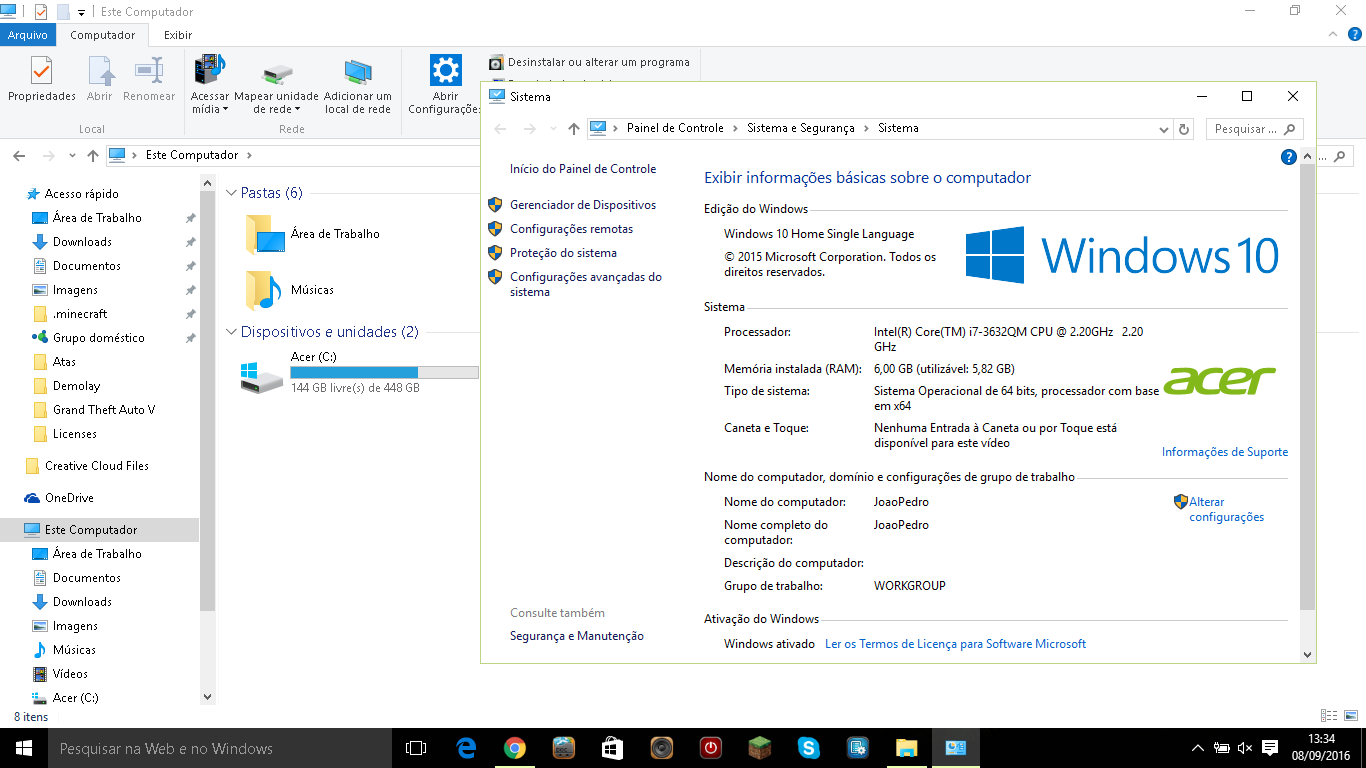Open Proteção do sistema
Screen dimensions: 1366x768
tap(563, 253)
